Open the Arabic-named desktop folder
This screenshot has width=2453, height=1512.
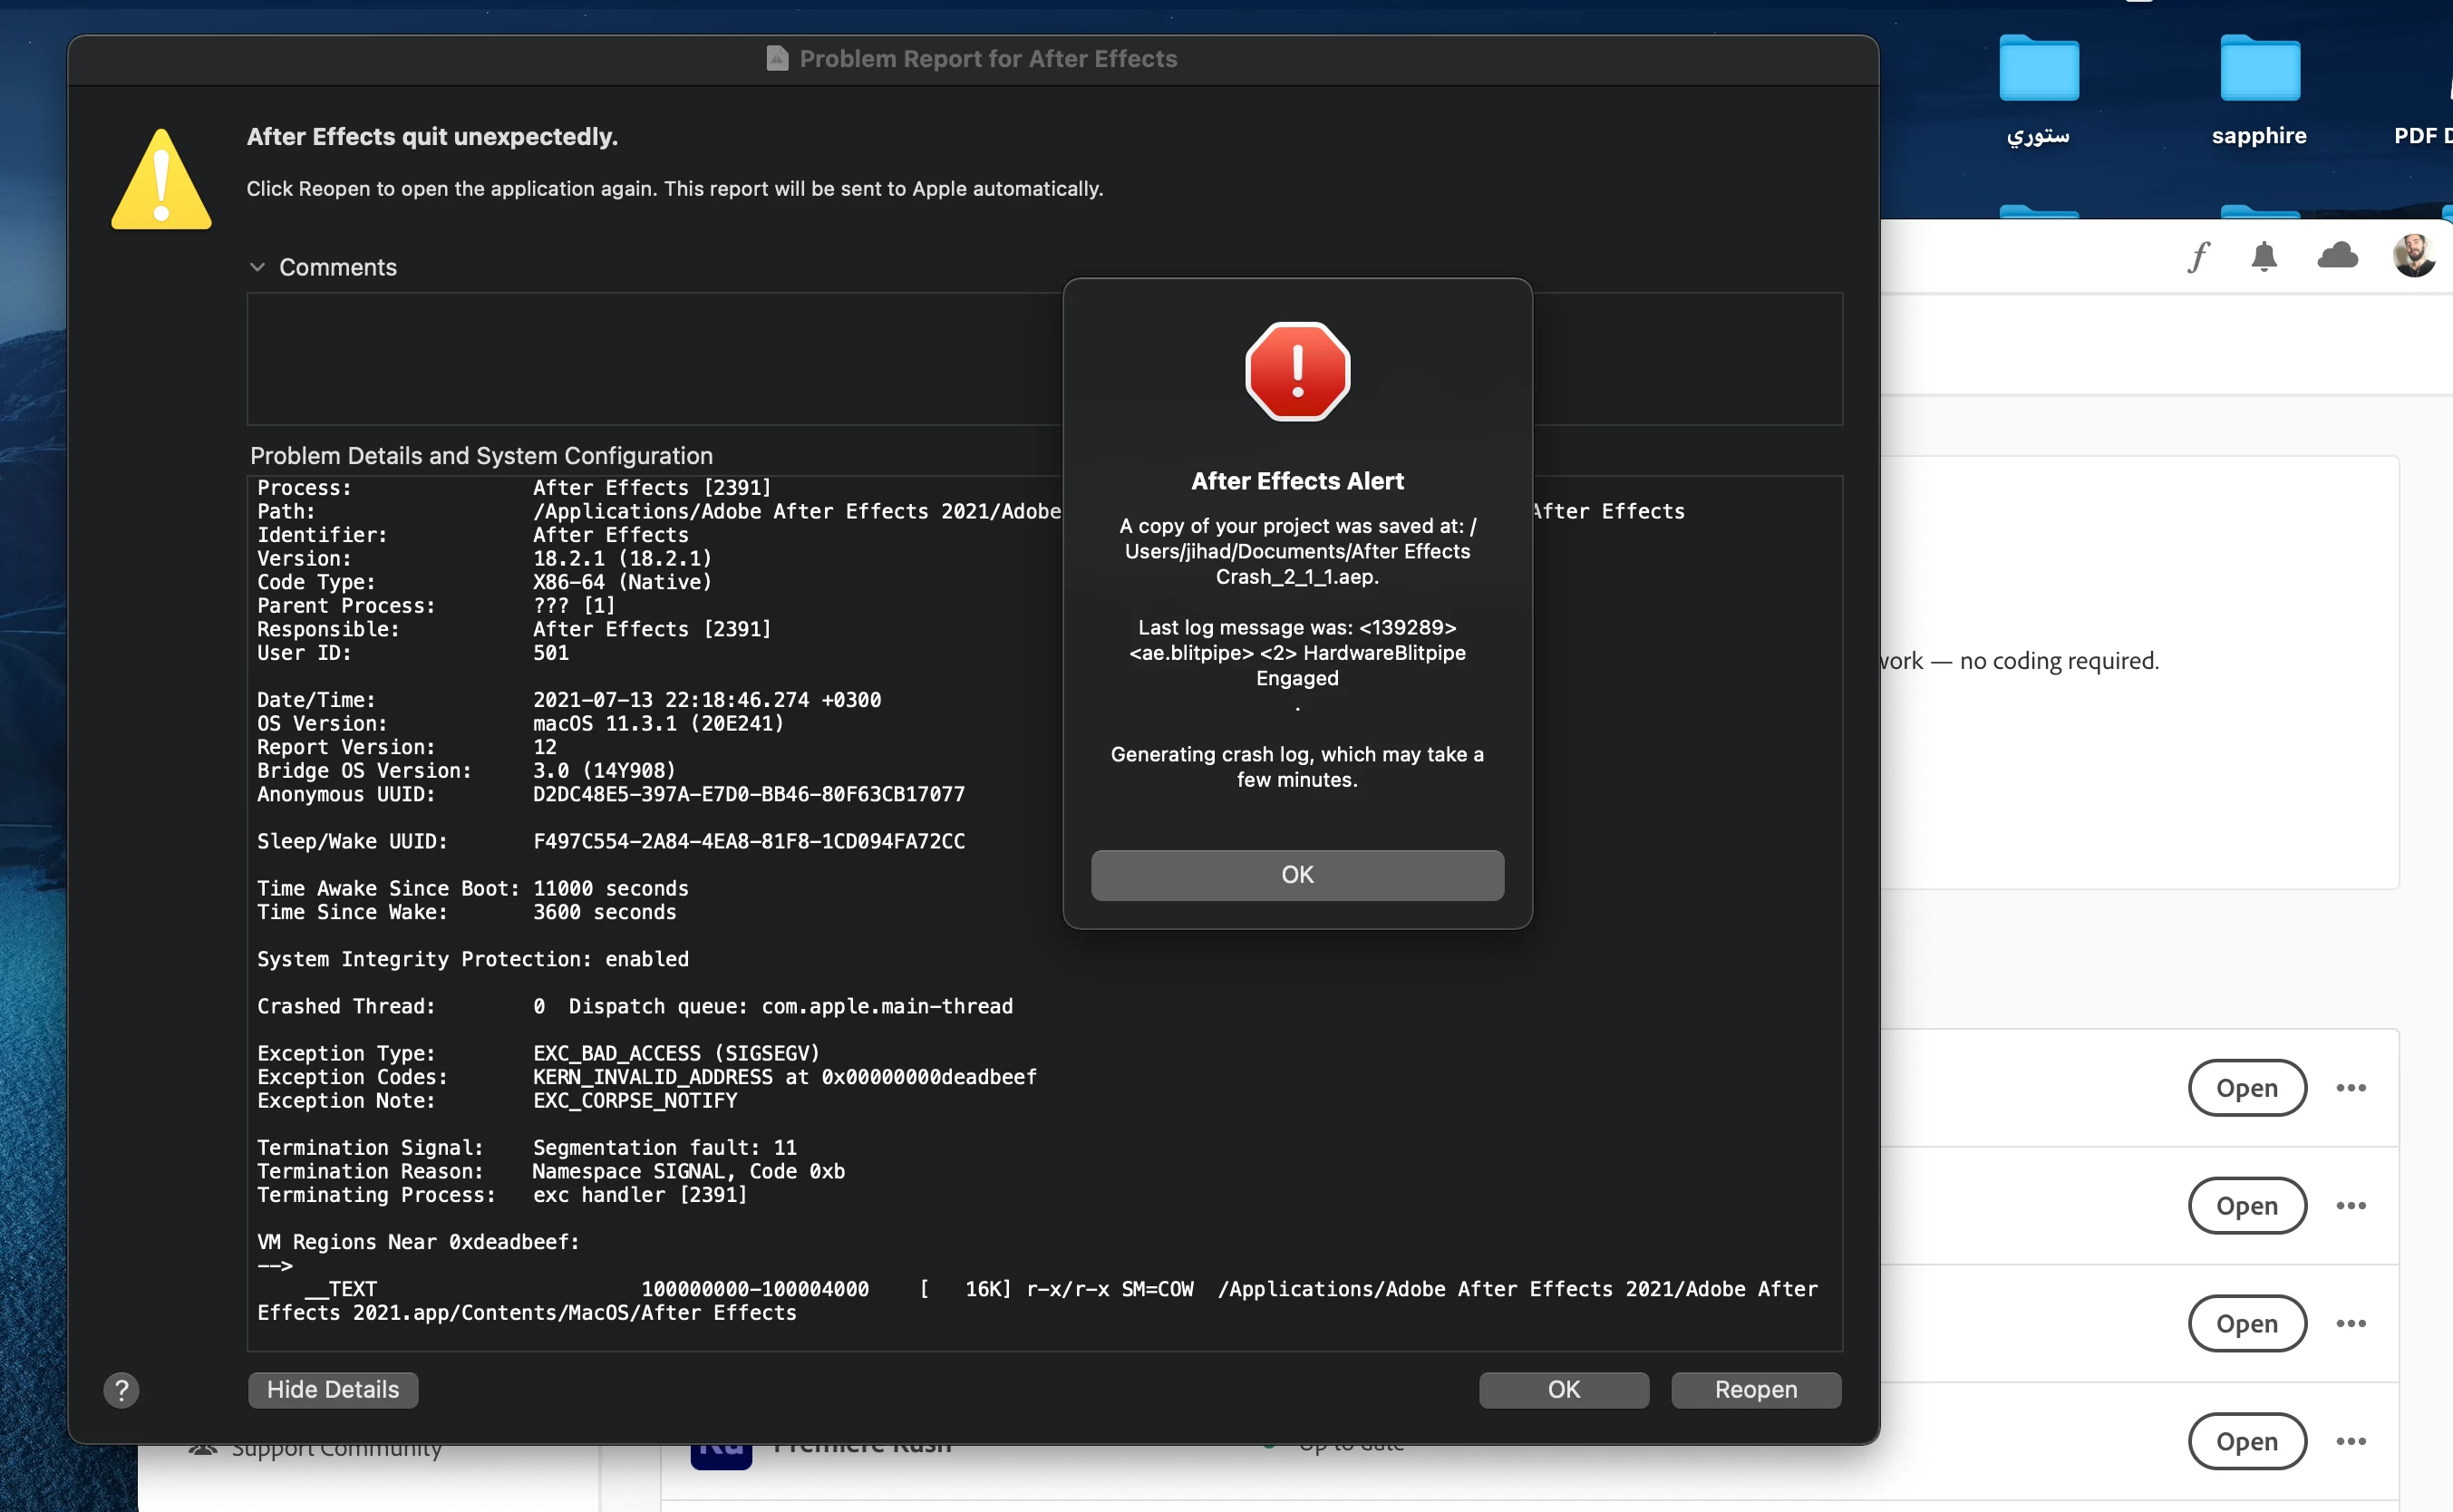coord(2038,70)
